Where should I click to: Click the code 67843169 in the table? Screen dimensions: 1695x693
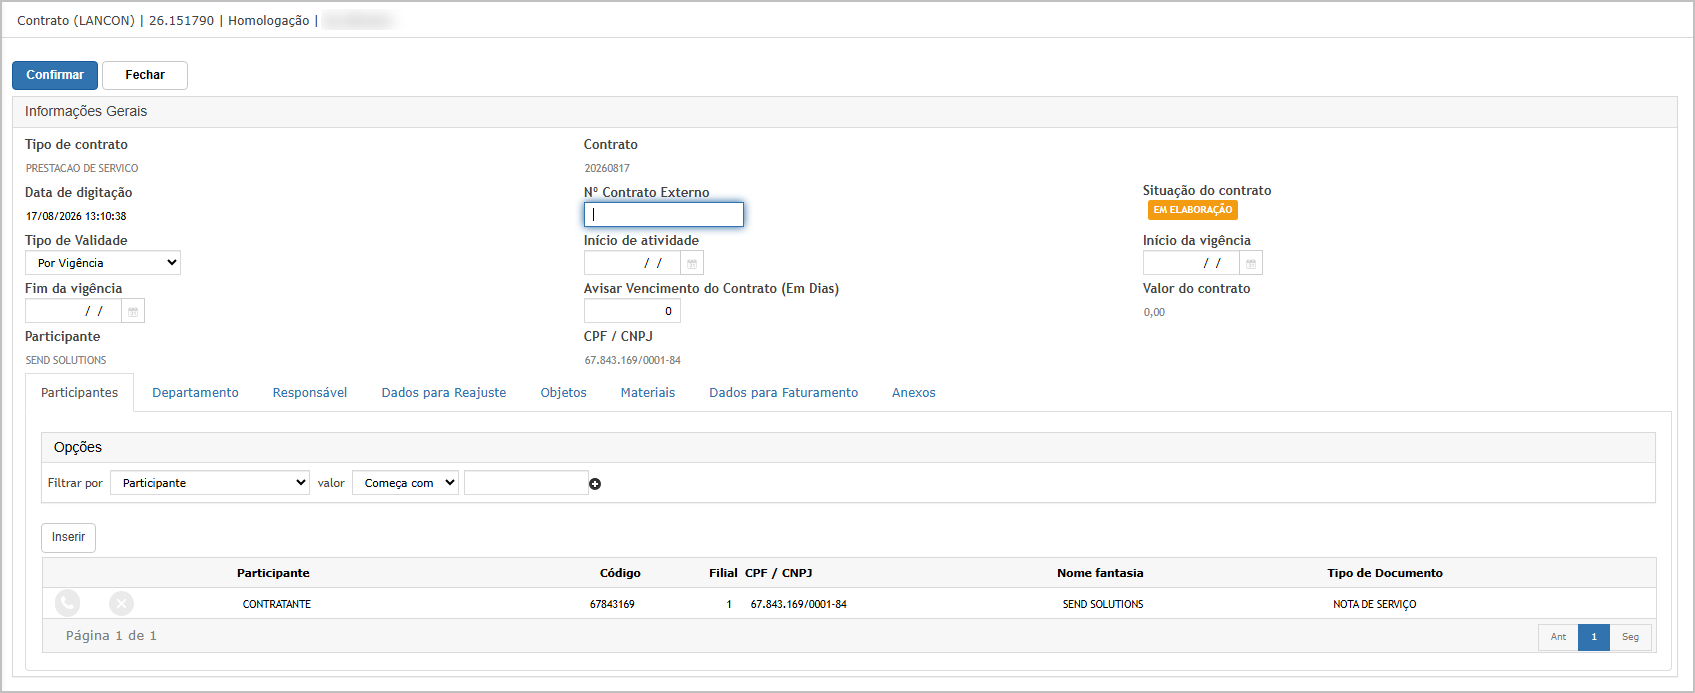612,604
